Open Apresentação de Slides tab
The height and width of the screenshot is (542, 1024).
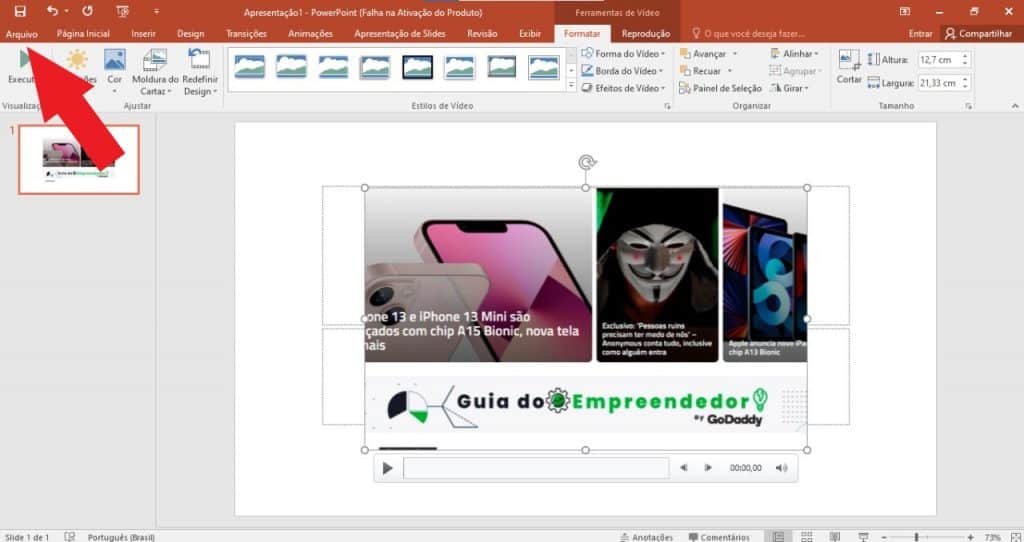400,33
